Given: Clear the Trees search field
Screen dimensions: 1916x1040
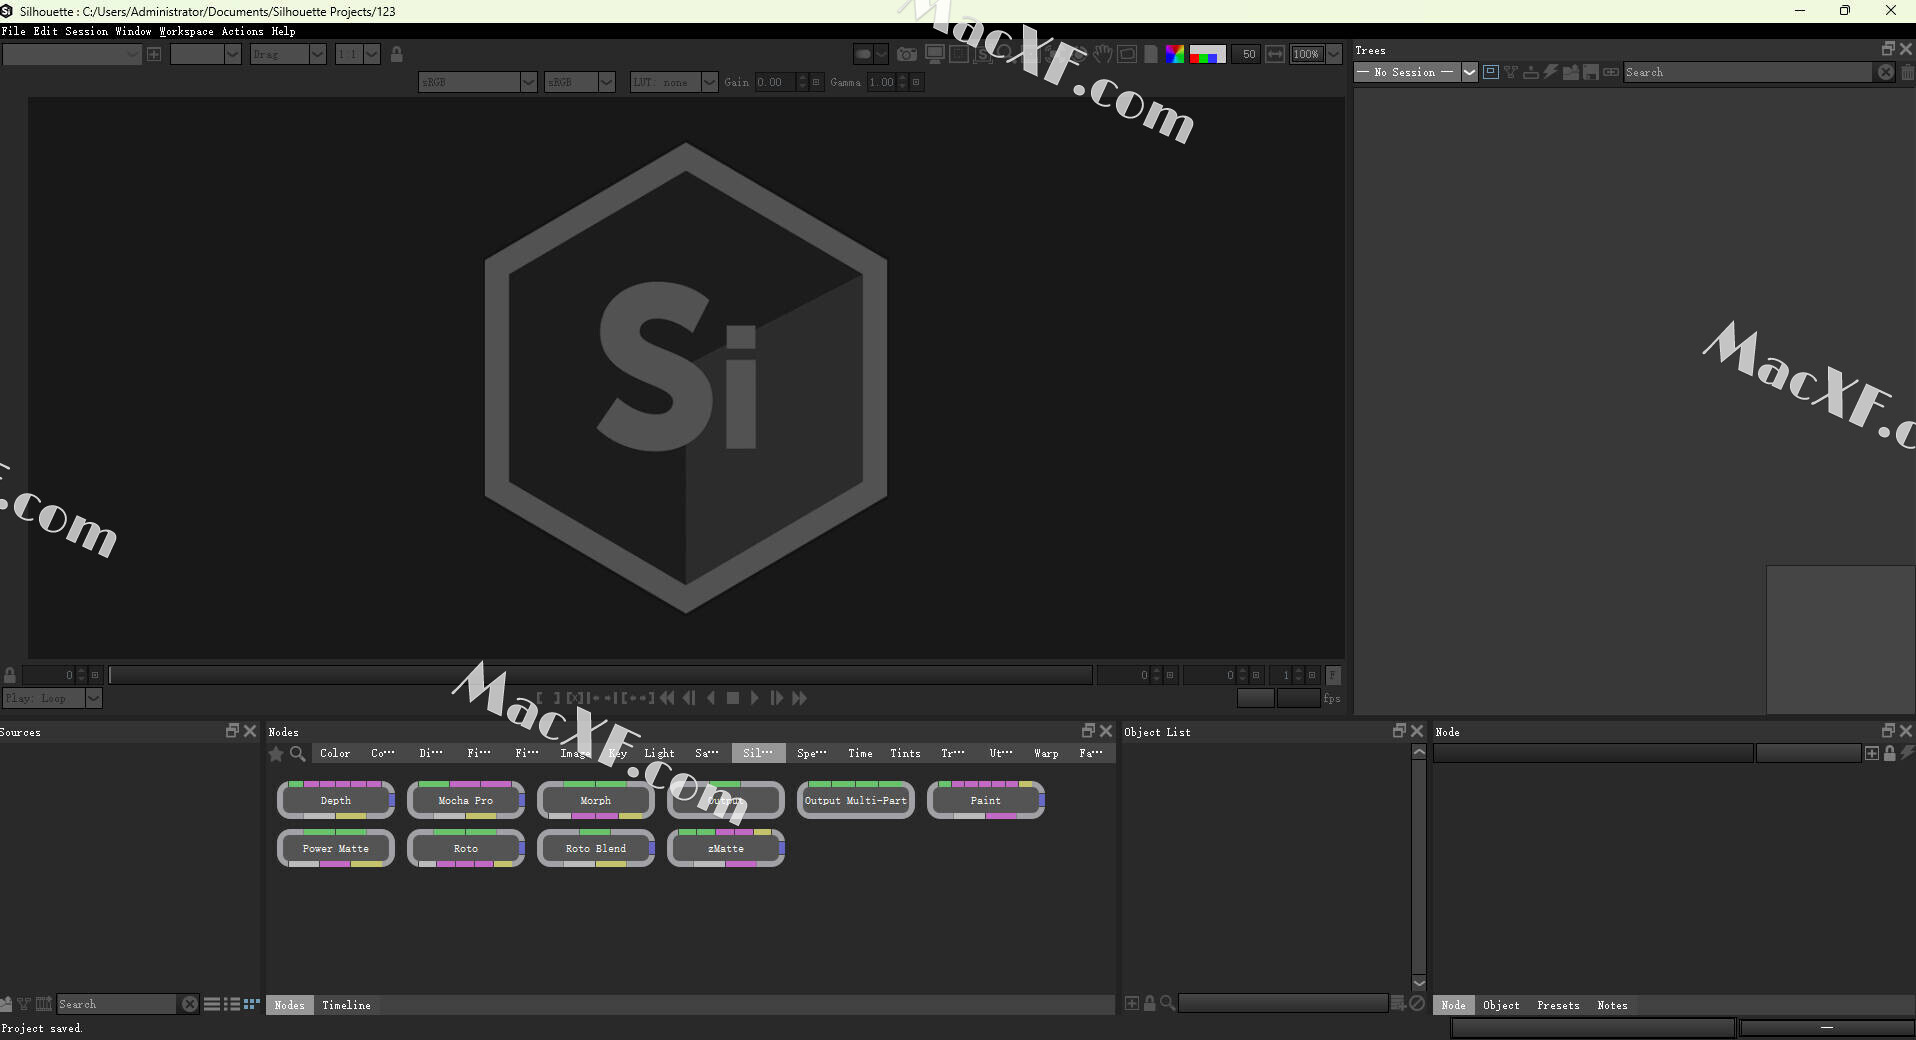Looking at the screenshot, I should 1885,72.
